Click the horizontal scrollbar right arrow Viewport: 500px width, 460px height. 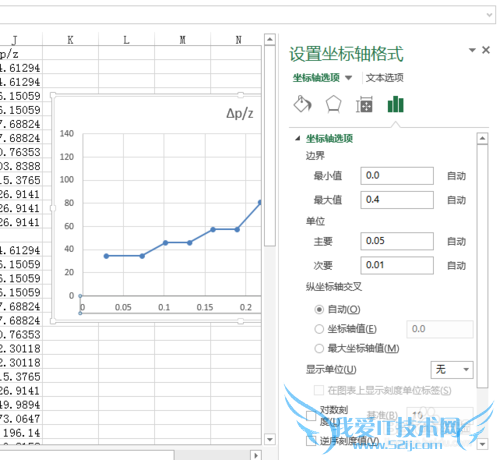pyautogui.click(x=256, y=455)
